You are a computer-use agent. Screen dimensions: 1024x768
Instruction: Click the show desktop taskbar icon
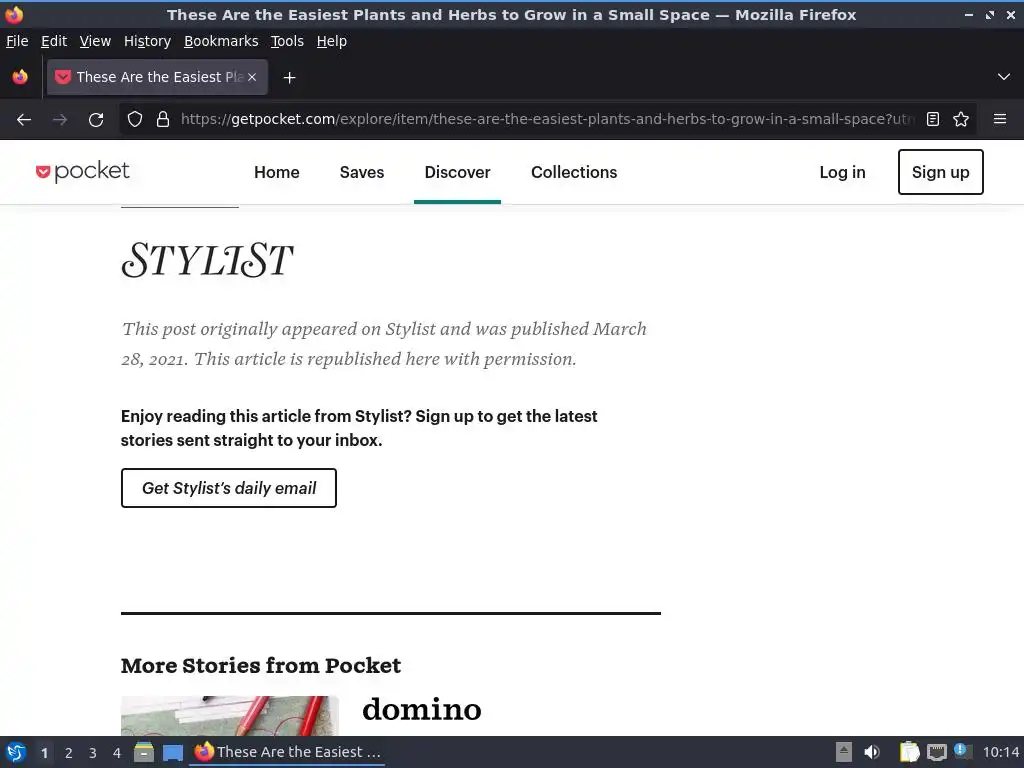(172, 752)
